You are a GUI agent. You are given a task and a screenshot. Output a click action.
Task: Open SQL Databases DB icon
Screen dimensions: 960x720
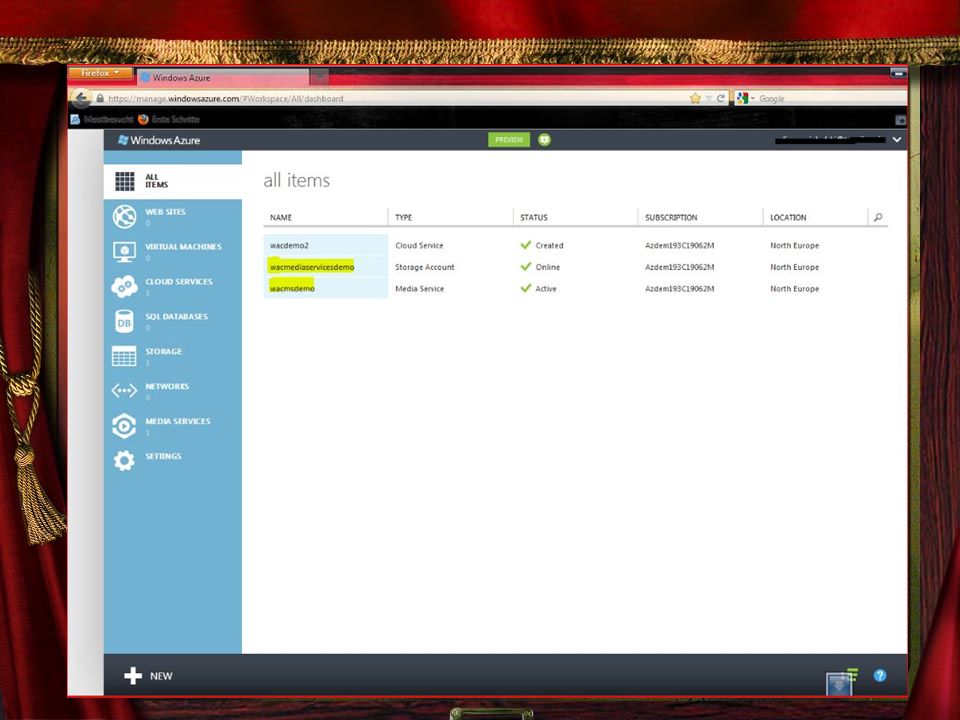point(124,321)
